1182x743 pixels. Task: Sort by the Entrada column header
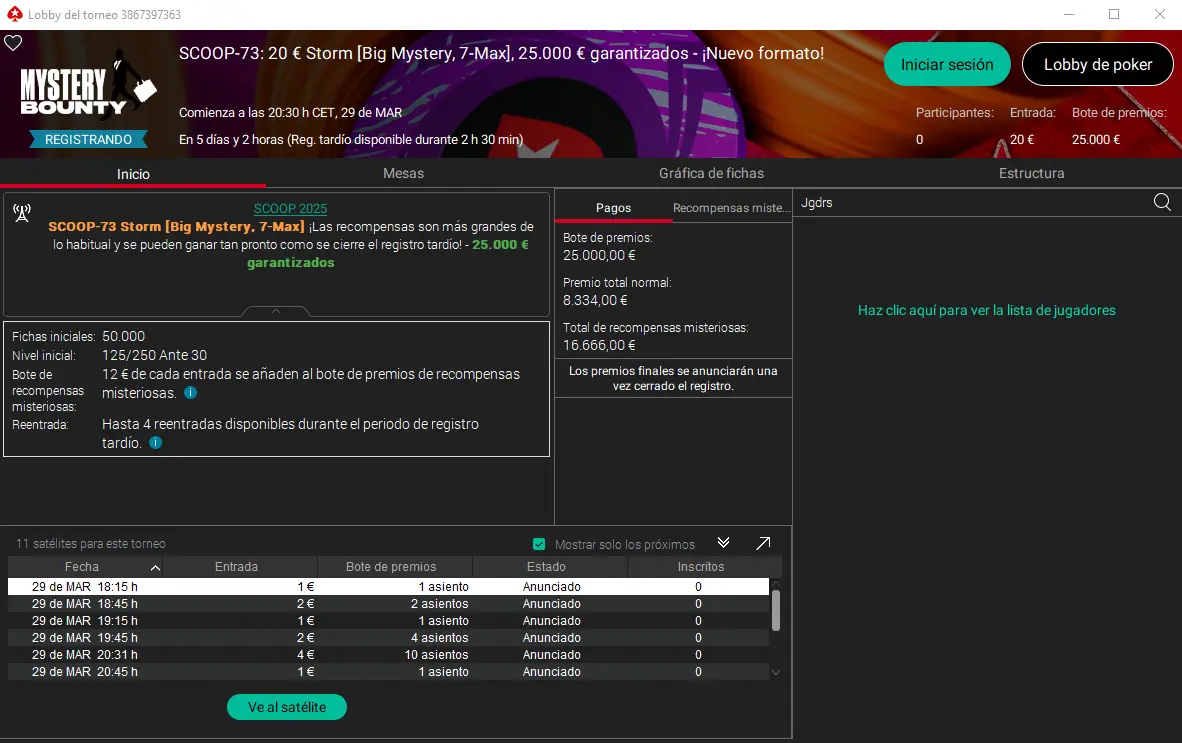coord(236,567)
